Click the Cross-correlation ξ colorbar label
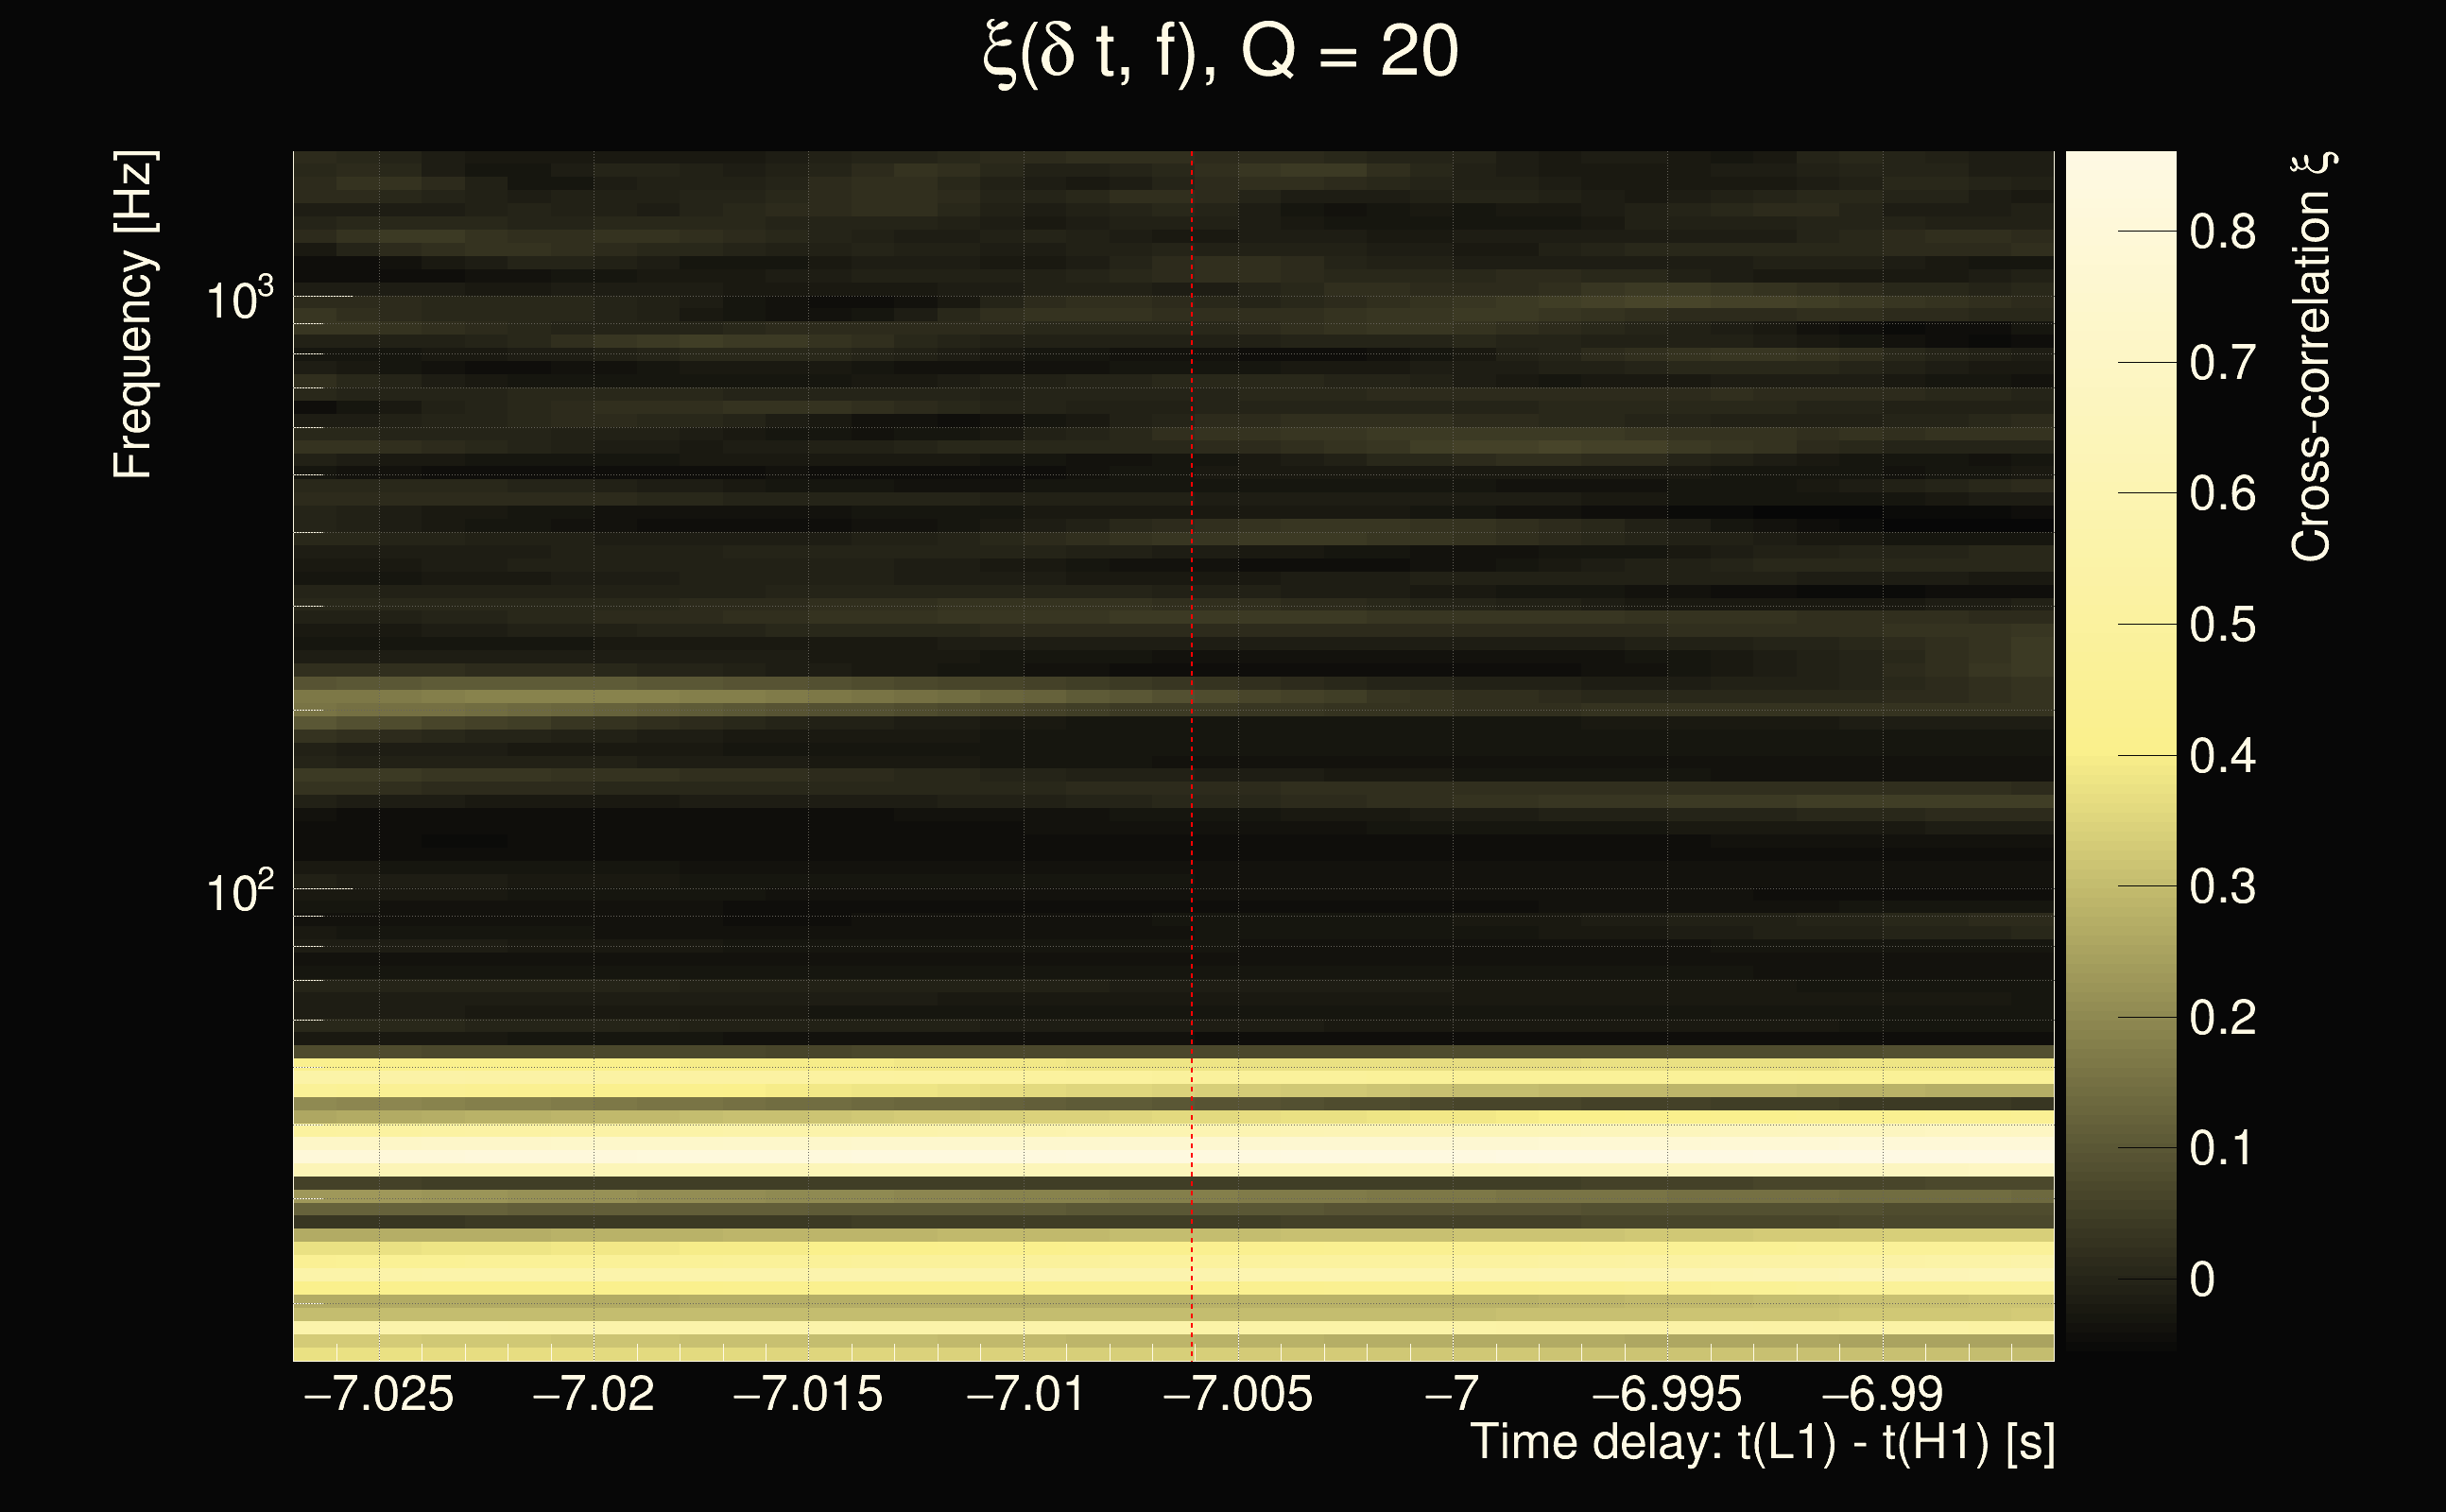 click(2312, 357)
